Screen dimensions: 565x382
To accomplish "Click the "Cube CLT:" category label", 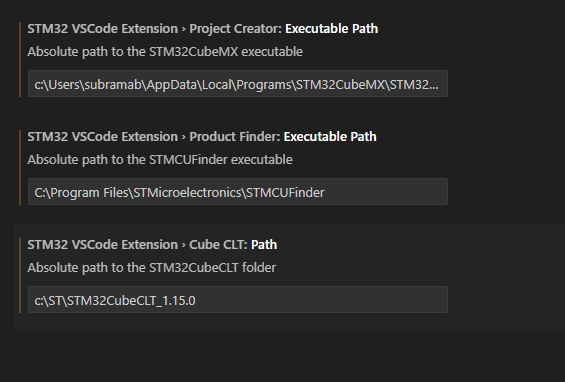I will 218,245.
